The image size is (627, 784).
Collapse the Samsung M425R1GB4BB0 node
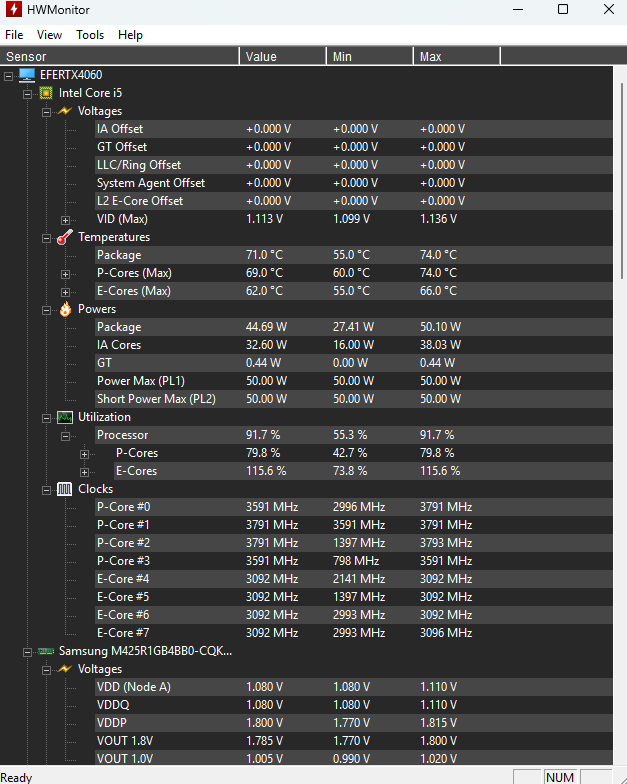tap(28, 652)
